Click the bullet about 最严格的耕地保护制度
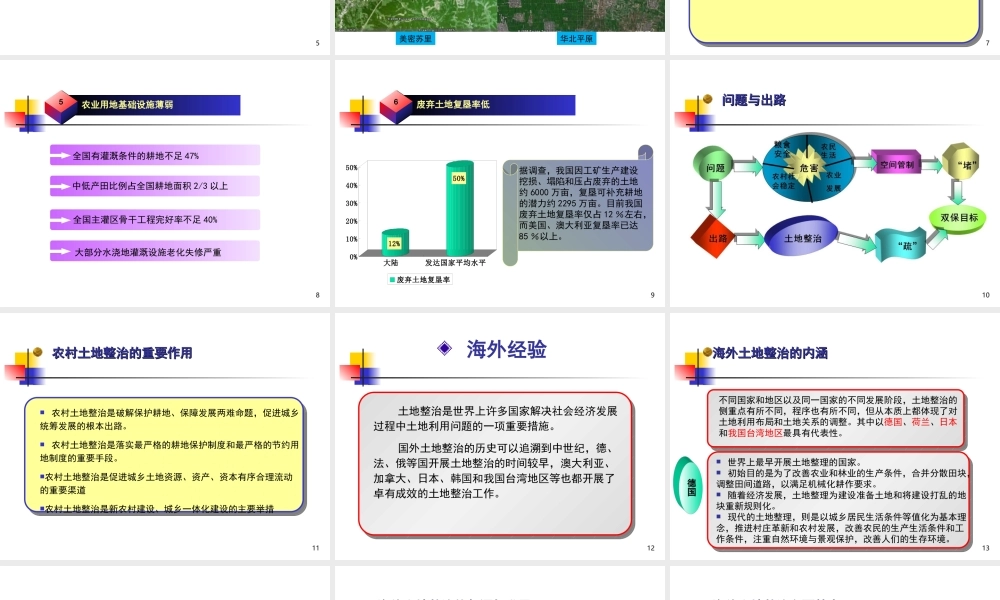Screen dimensions: 1000x600 (x=169, y=451)
